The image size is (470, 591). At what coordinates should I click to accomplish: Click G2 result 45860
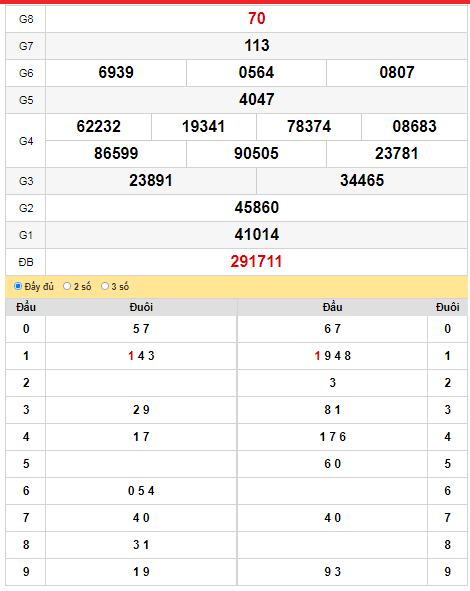click(256, 207)
